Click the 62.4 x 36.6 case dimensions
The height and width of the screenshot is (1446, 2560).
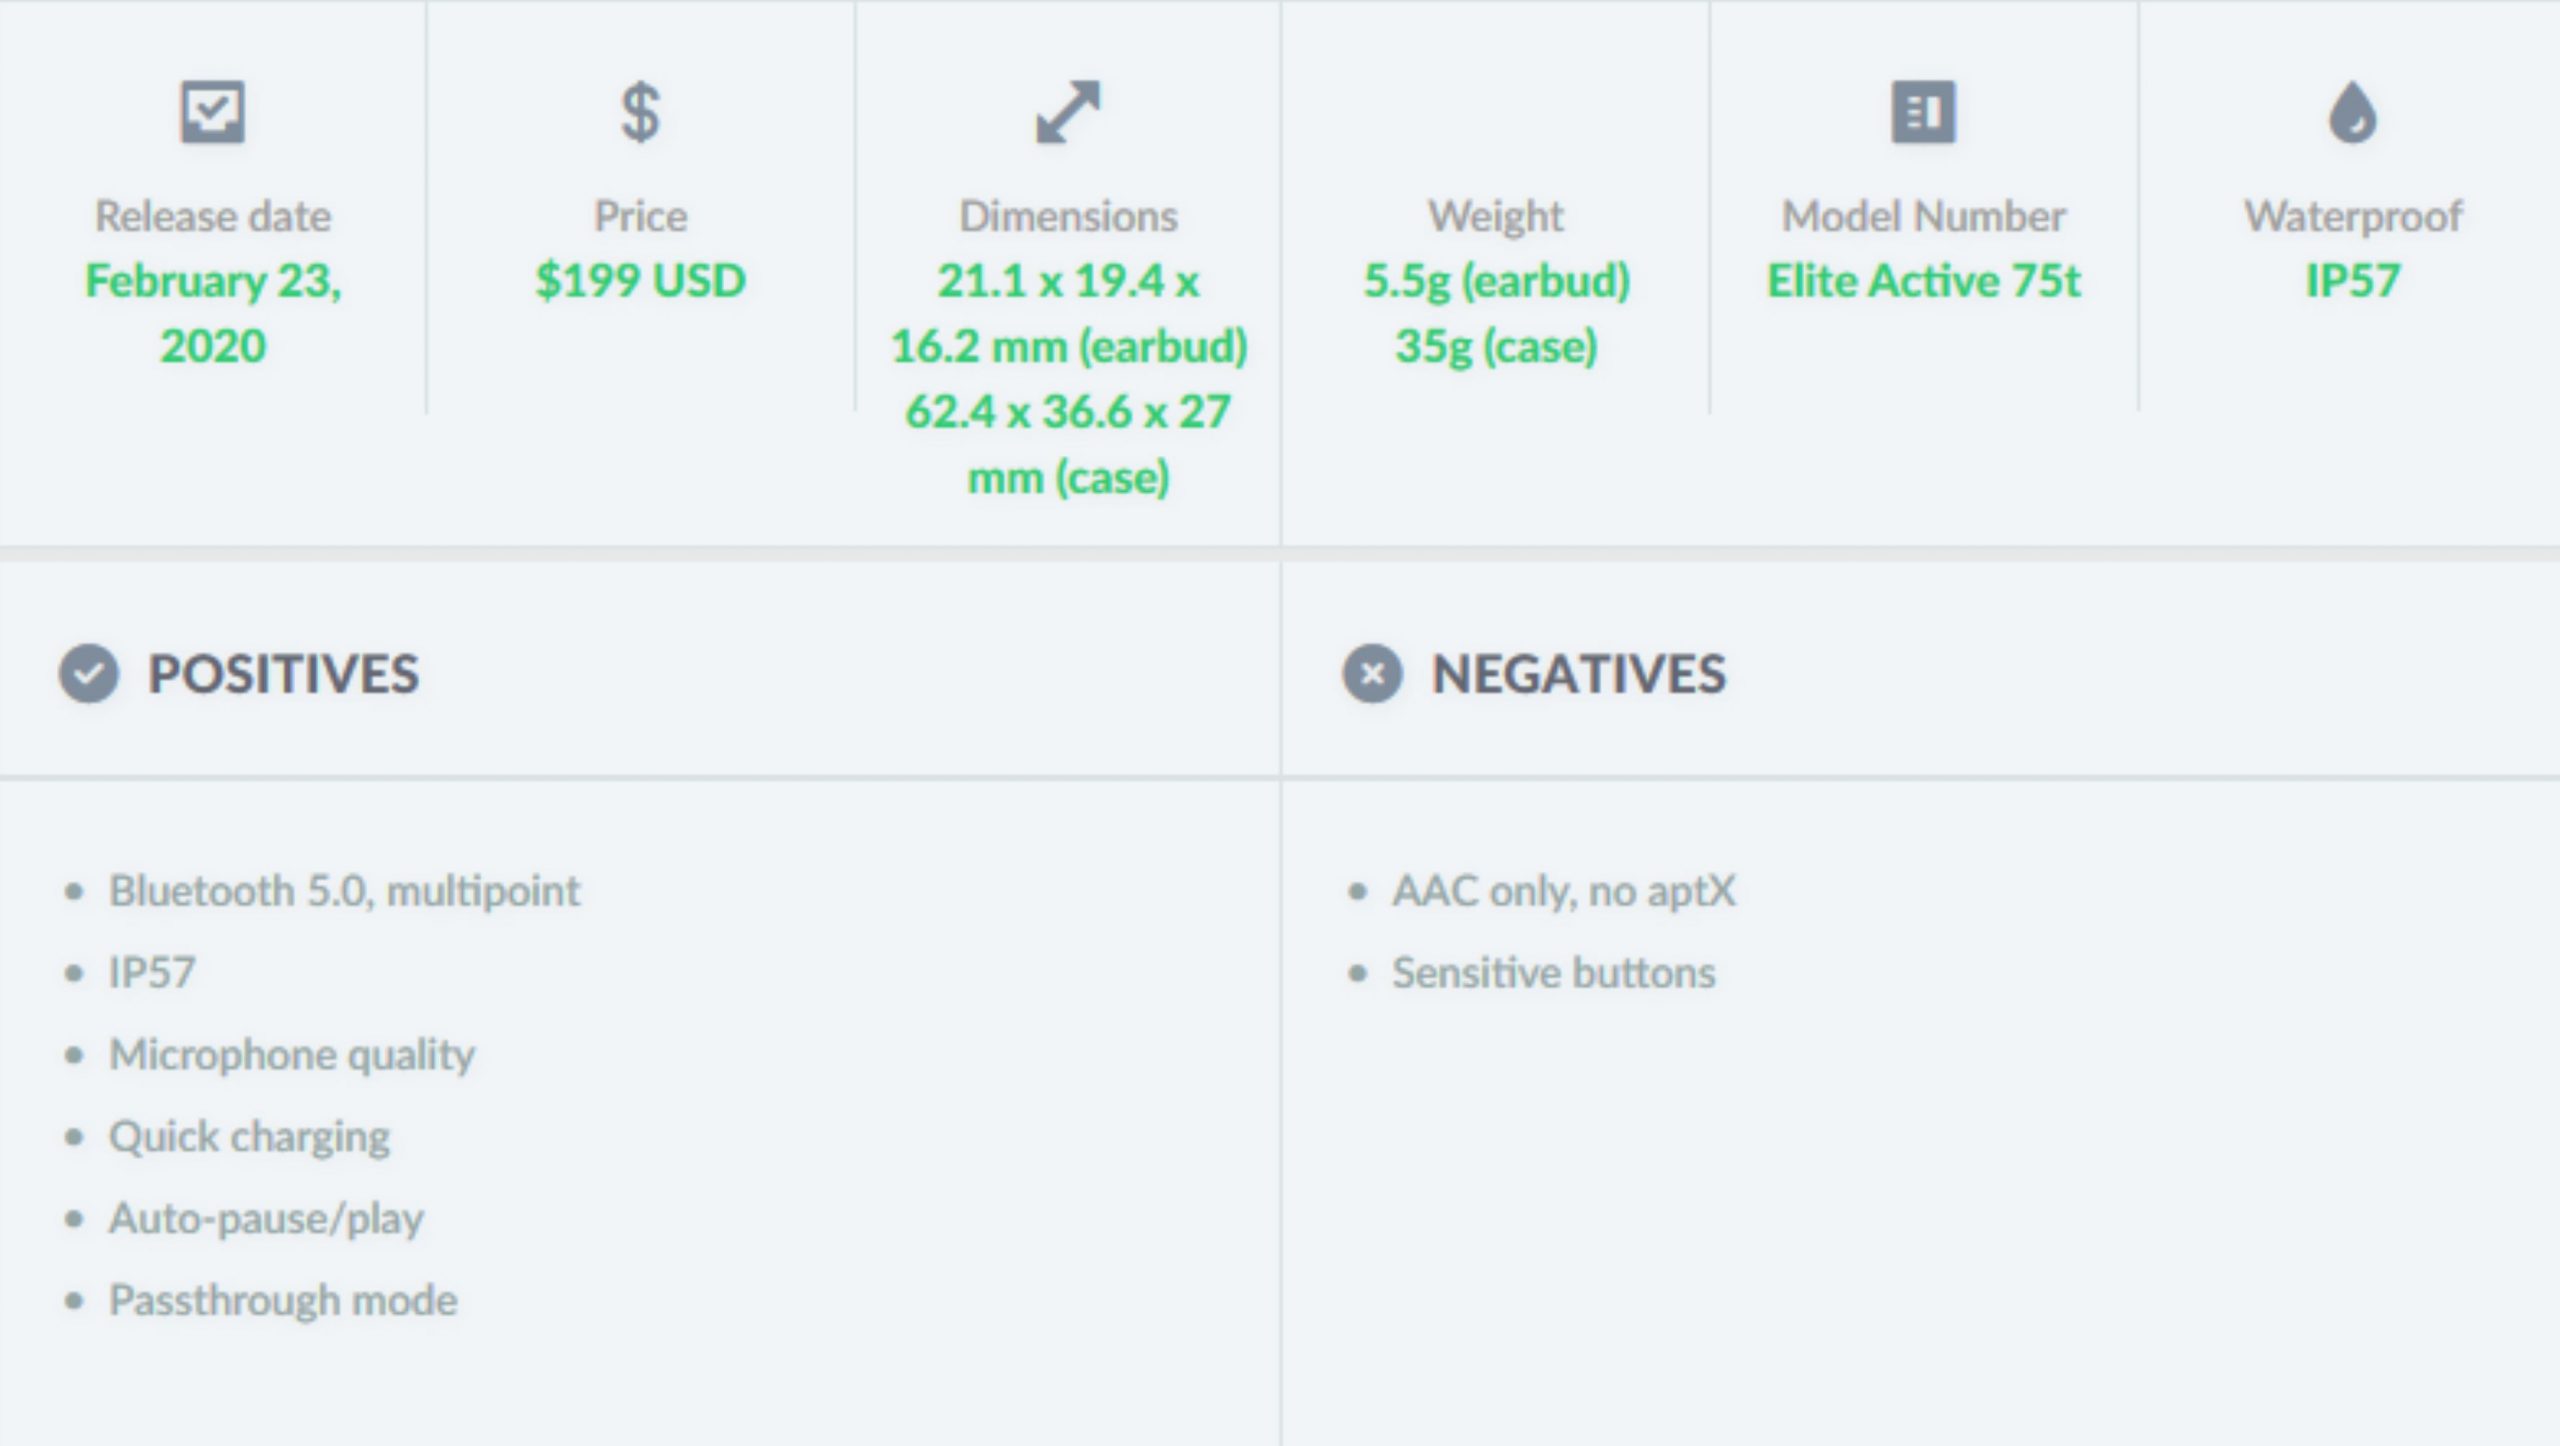point(1068,444)
